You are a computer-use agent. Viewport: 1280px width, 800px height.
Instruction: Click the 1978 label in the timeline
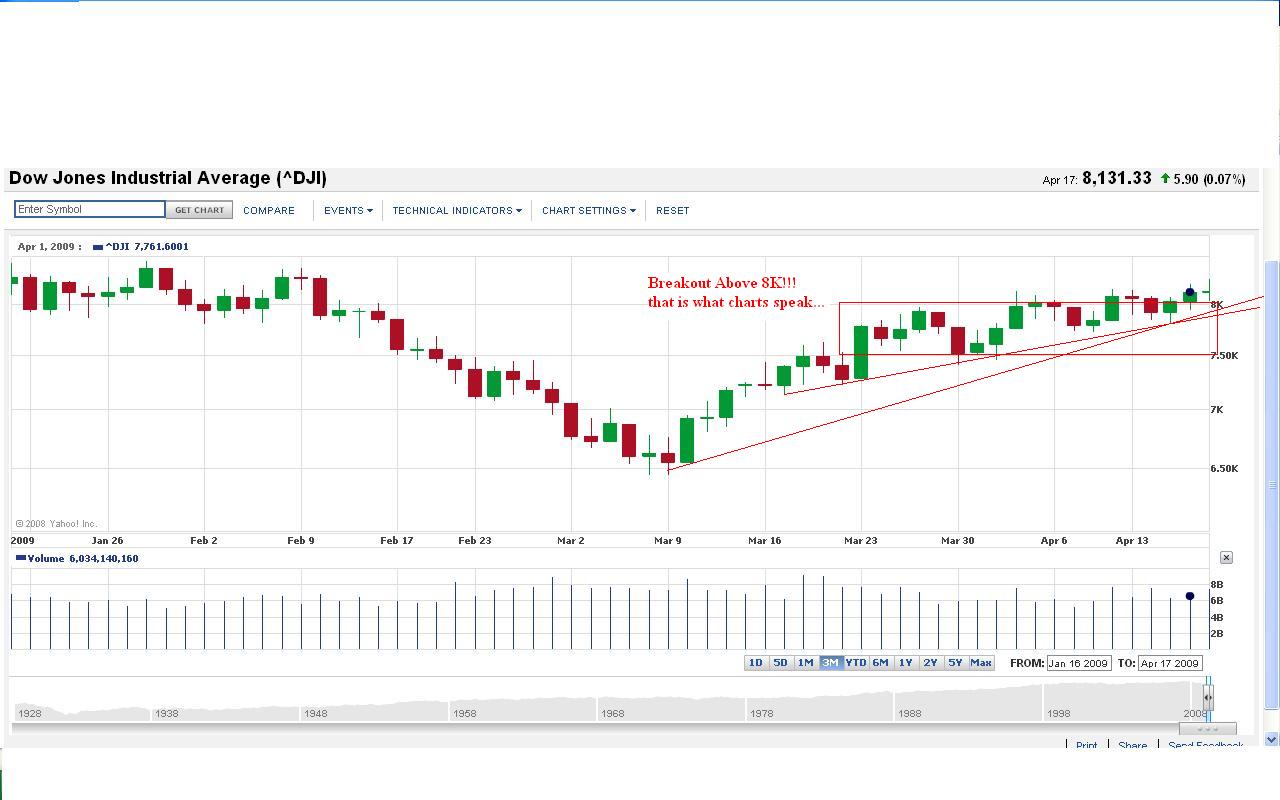pyautogui.click(x=762, y=714)
